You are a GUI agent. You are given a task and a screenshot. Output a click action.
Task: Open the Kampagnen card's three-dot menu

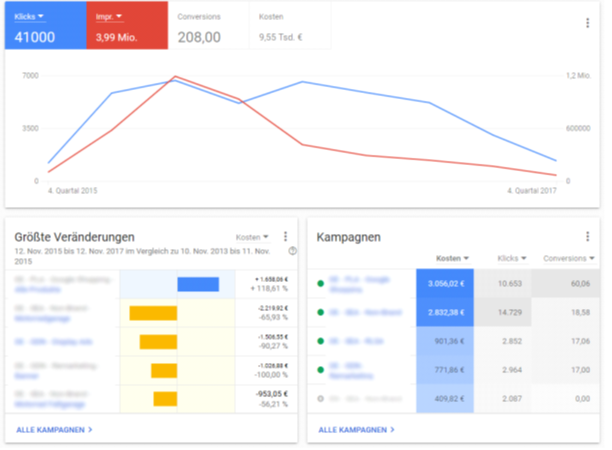[587, 237]
